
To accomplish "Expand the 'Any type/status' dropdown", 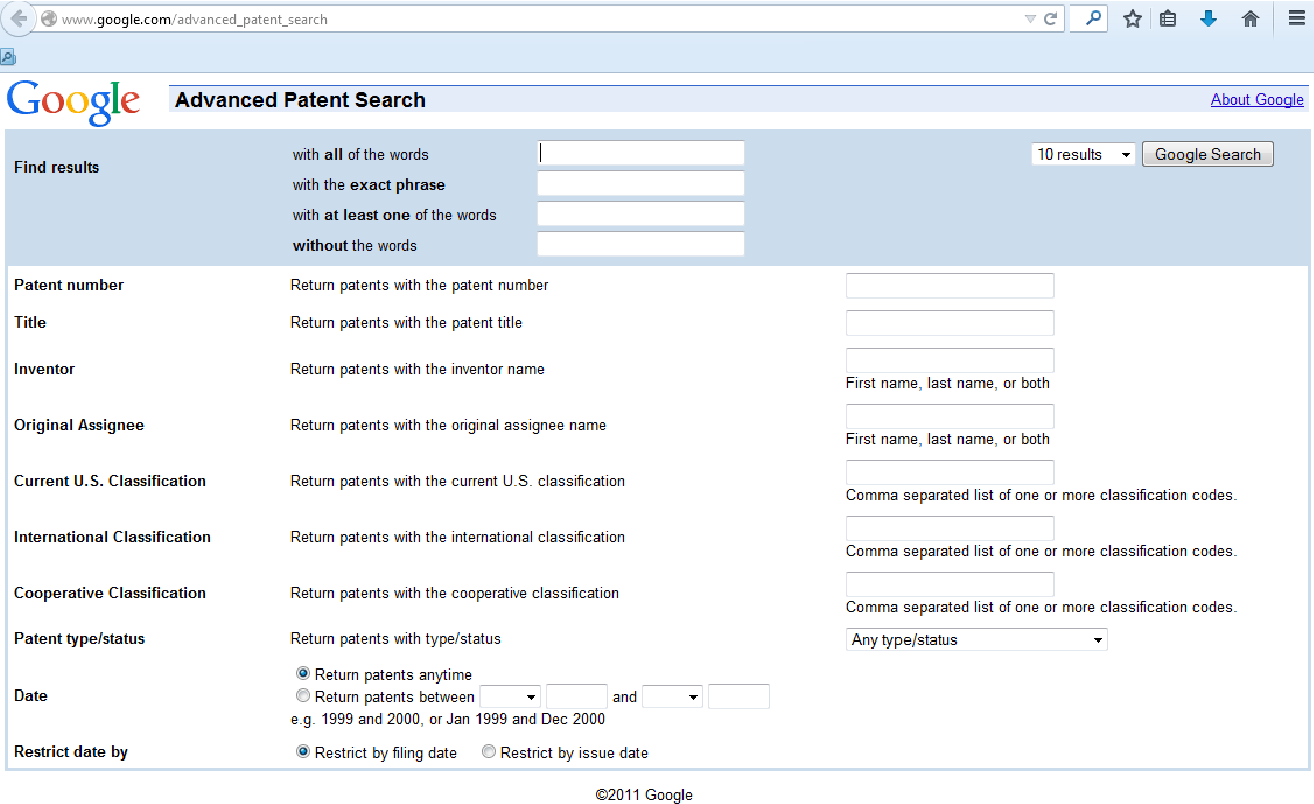I will pyautogui.click(x=976, y=640).
